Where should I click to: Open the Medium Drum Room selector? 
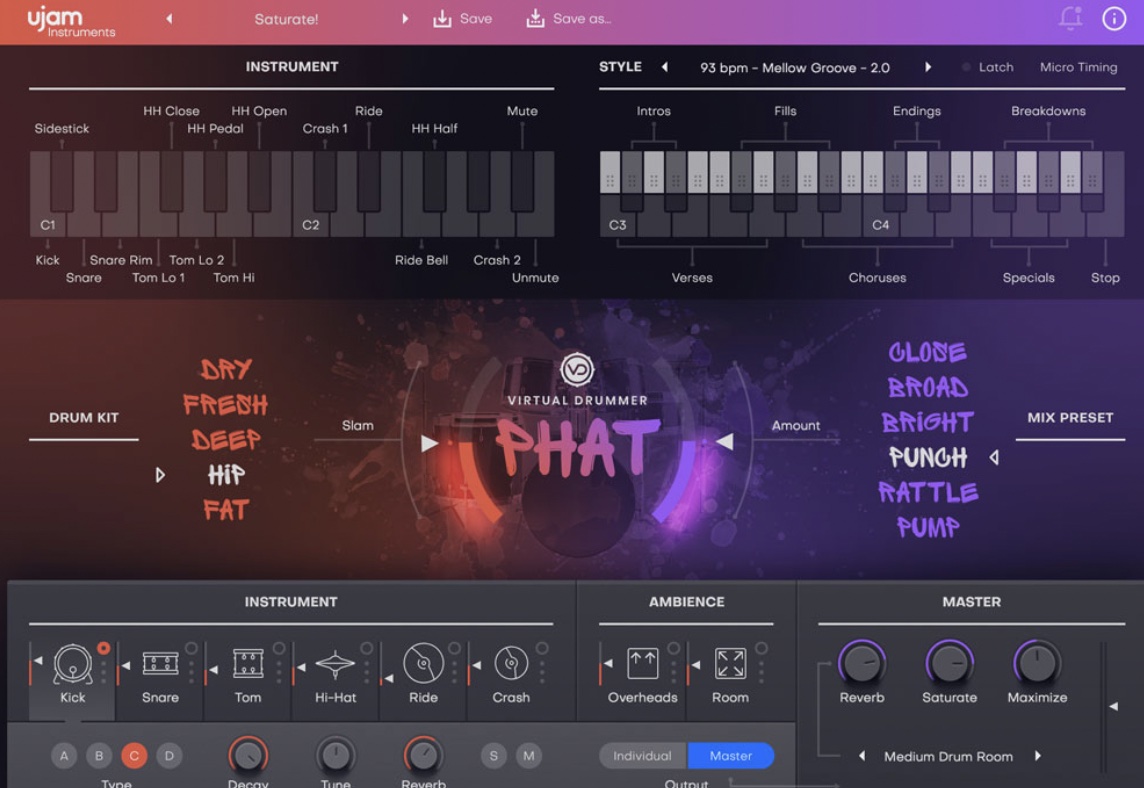[x=948, y=757]
